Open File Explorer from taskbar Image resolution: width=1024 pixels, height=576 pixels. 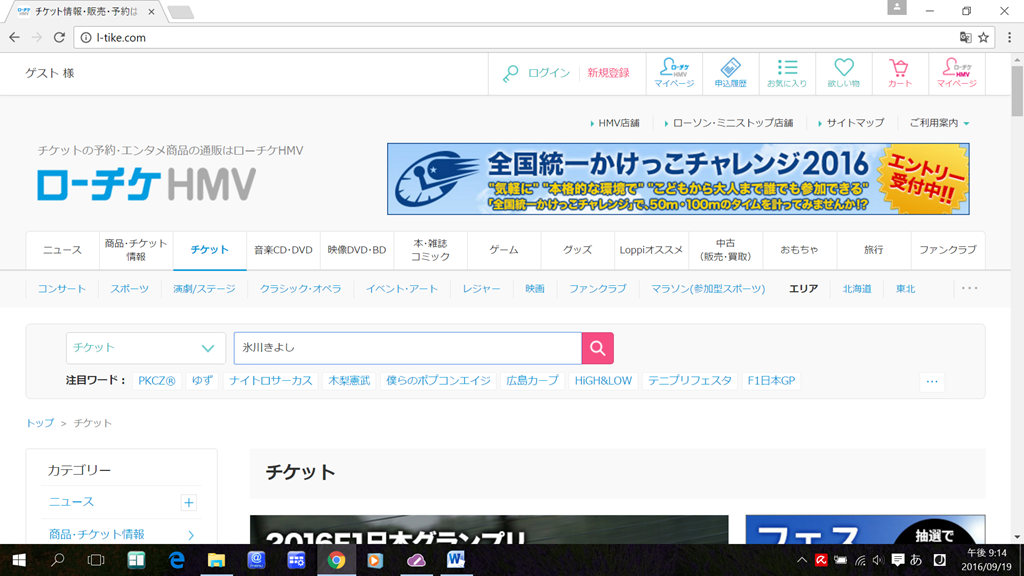tap(216, 560)
